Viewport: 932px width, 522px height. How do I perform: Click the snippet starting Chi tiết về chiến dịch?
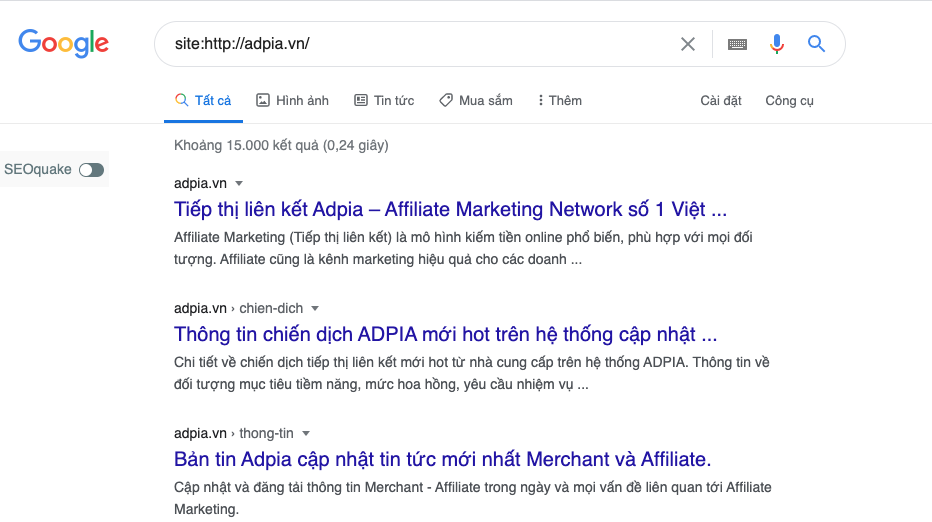(x=471, y=373)
